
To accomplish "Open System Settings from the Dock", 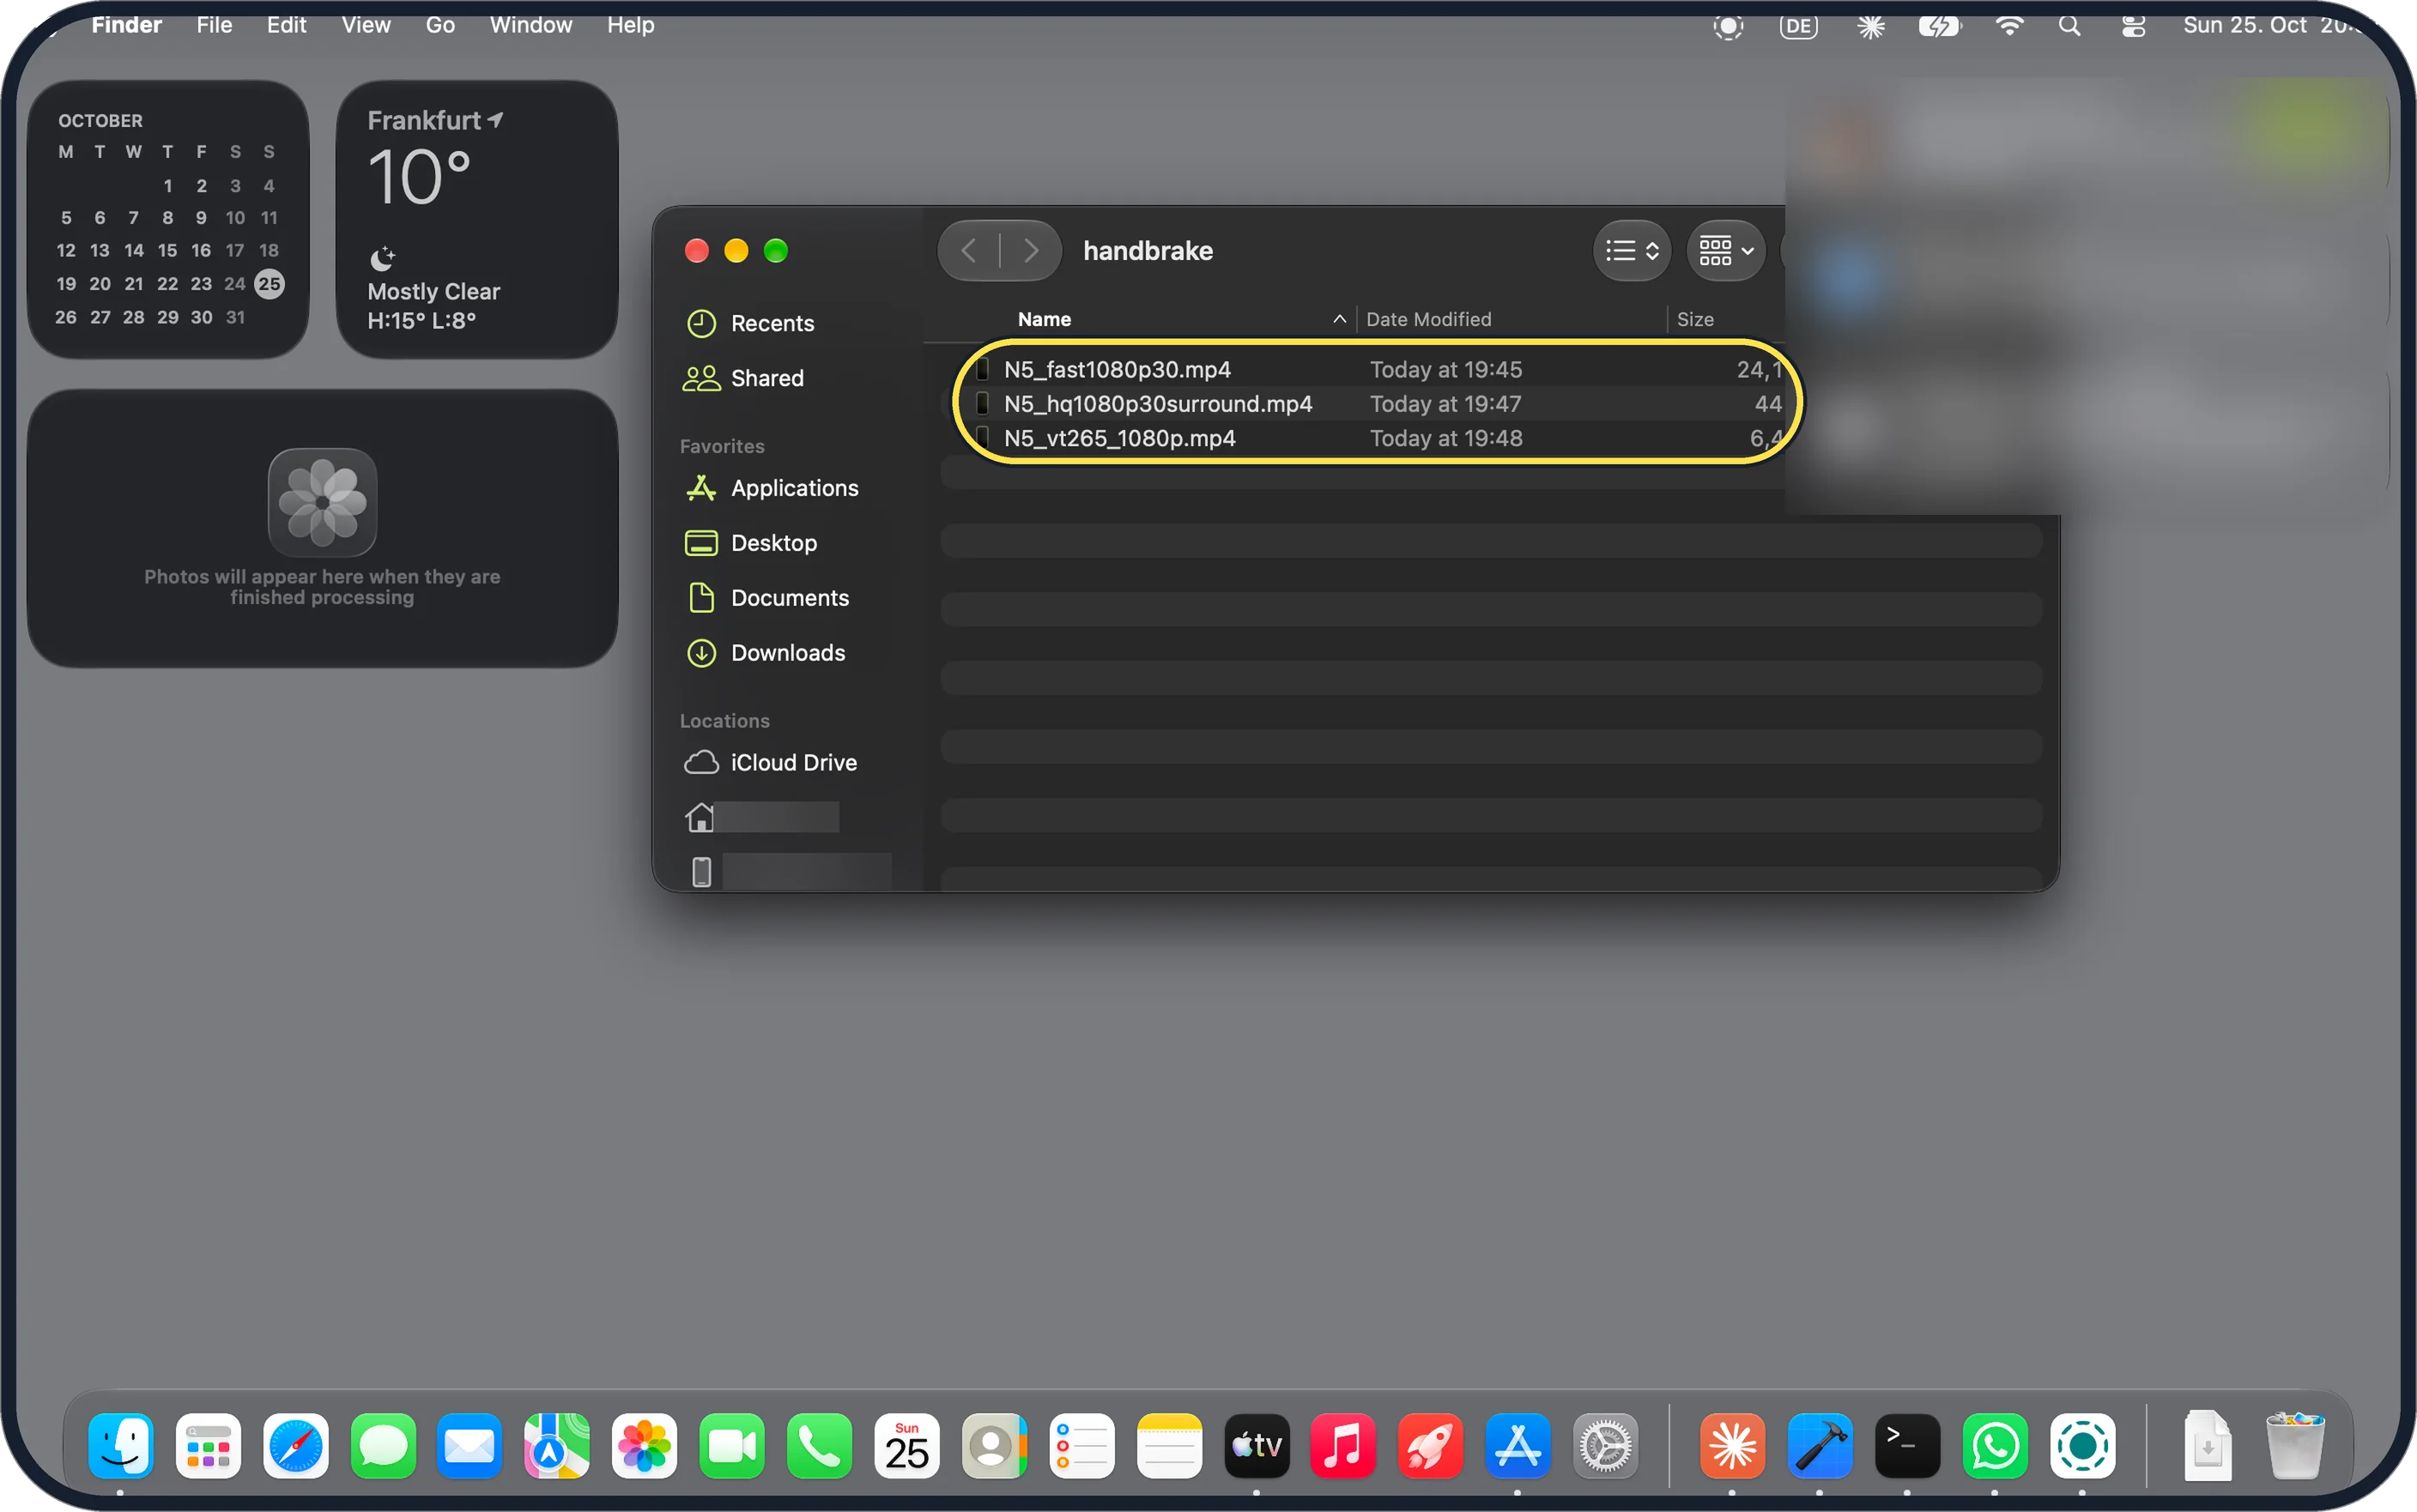I will click(x=1605, y=1445).
